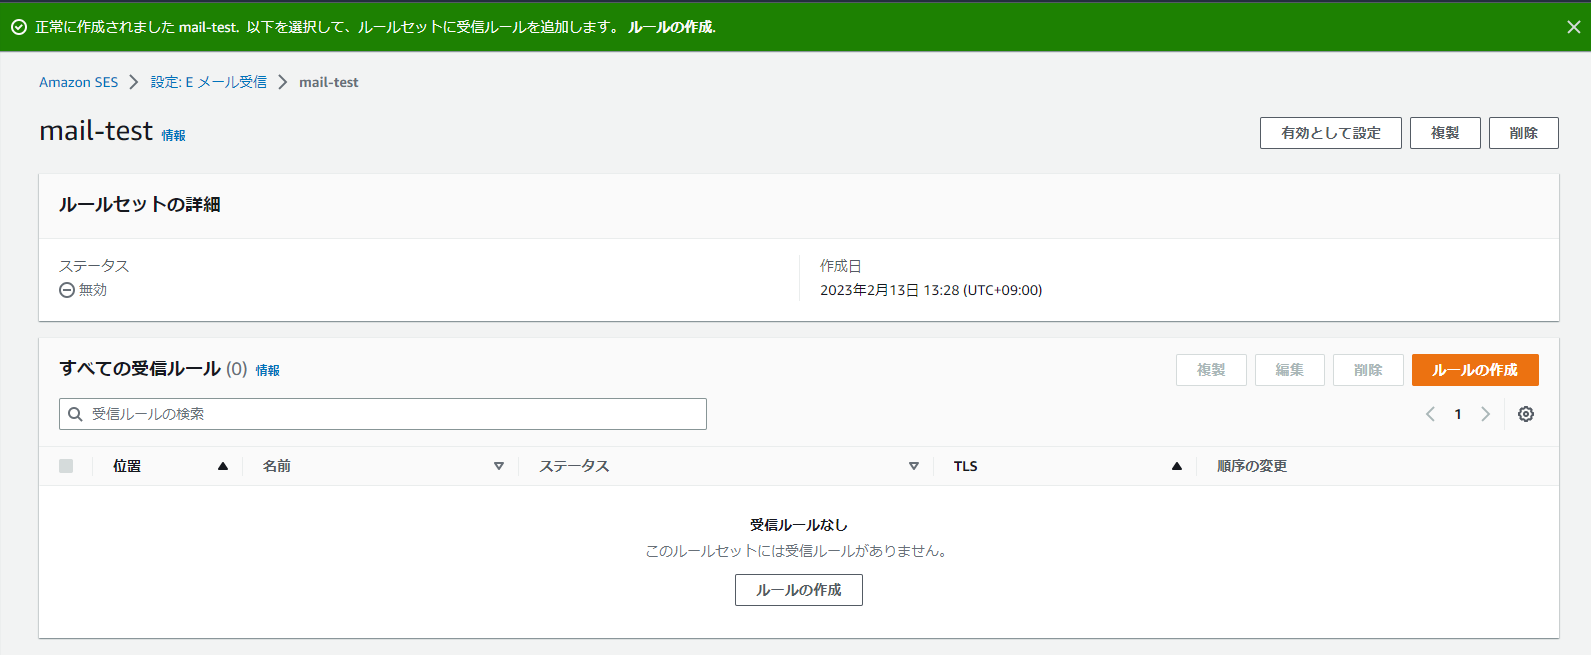
Task: Click the 位置 column header label
Action: [x=127, y=466]
